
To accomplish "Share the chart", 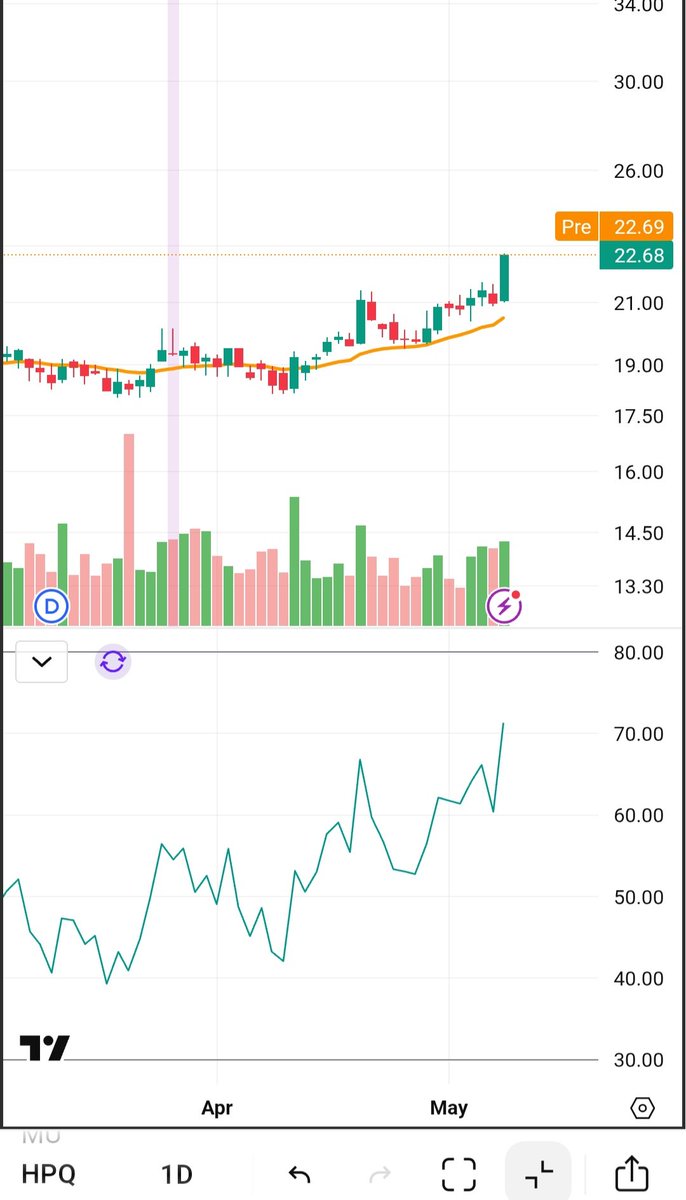I will coord(632,1172).
